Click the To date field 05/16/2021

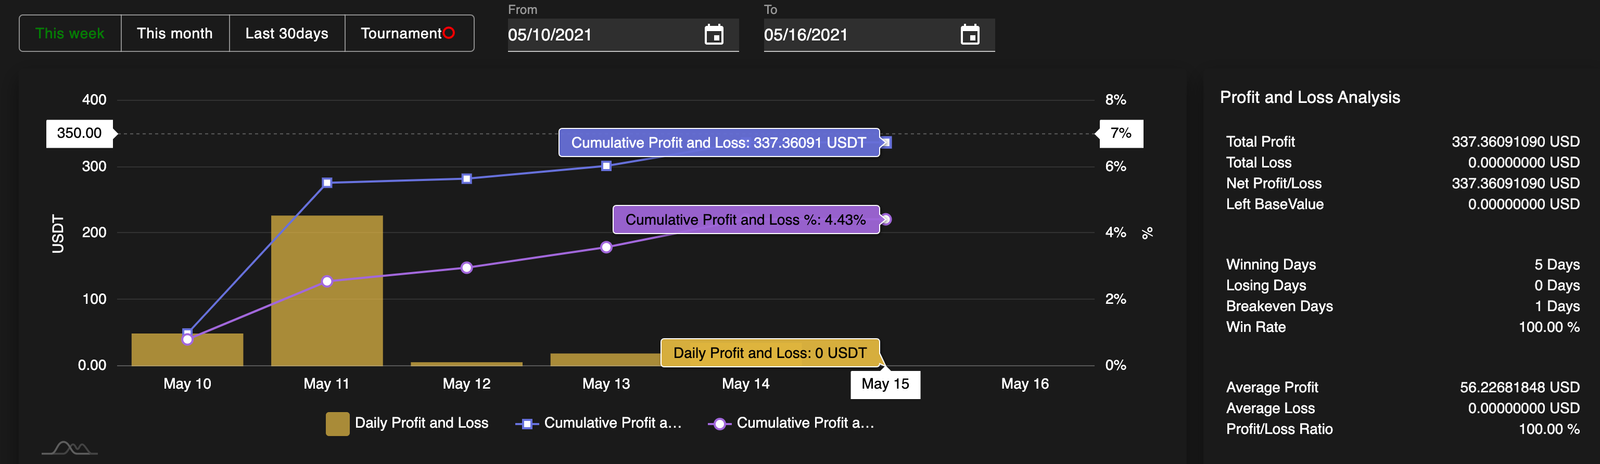coord(856,35)
